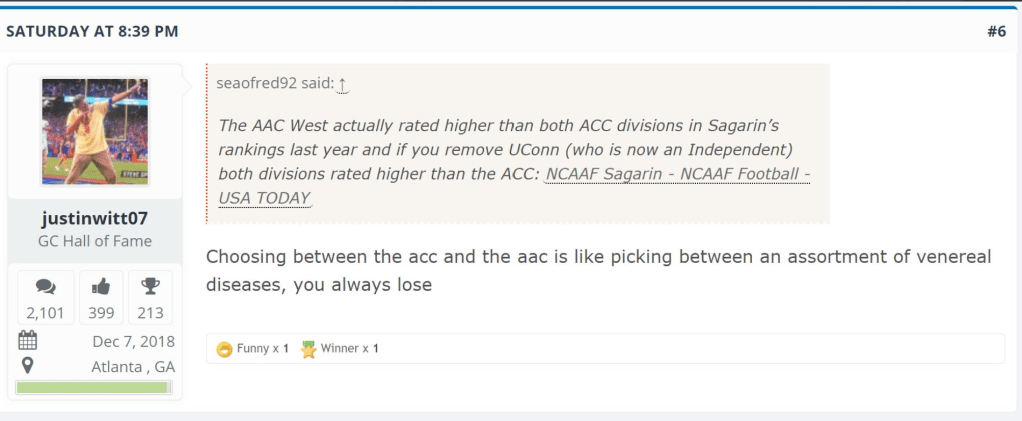Viewport: 1022px width, 421px height.
Task: Click the Funny smiley rating icon
Action: (x=225, y=349)
